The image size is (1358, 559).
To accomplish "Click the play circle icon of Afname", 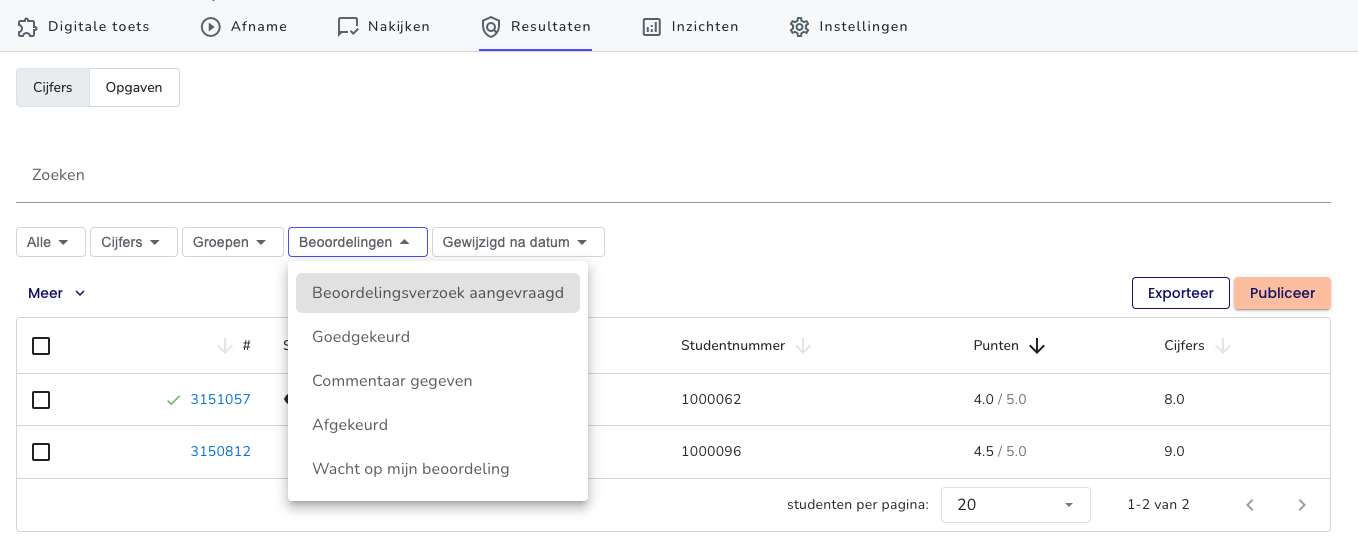I will pyautogui.click(x=211, y=27).
